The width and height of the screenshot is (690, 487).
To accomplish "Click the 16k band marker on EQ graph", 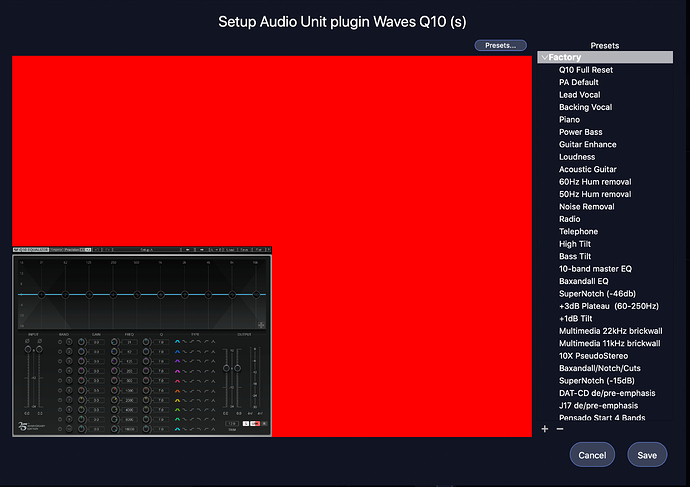I will pos(256,295).
